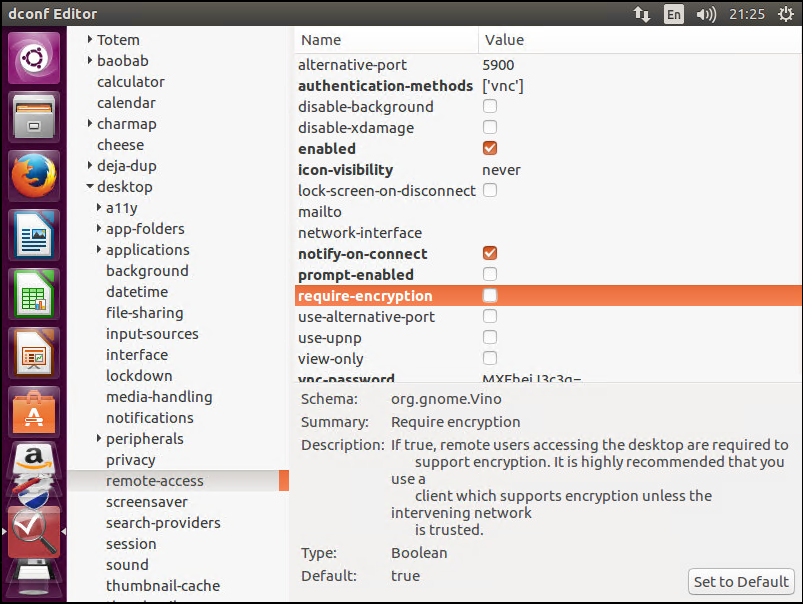803x604 pixels.
Task: Open the sound indicator menu
Action: [705, 14]
